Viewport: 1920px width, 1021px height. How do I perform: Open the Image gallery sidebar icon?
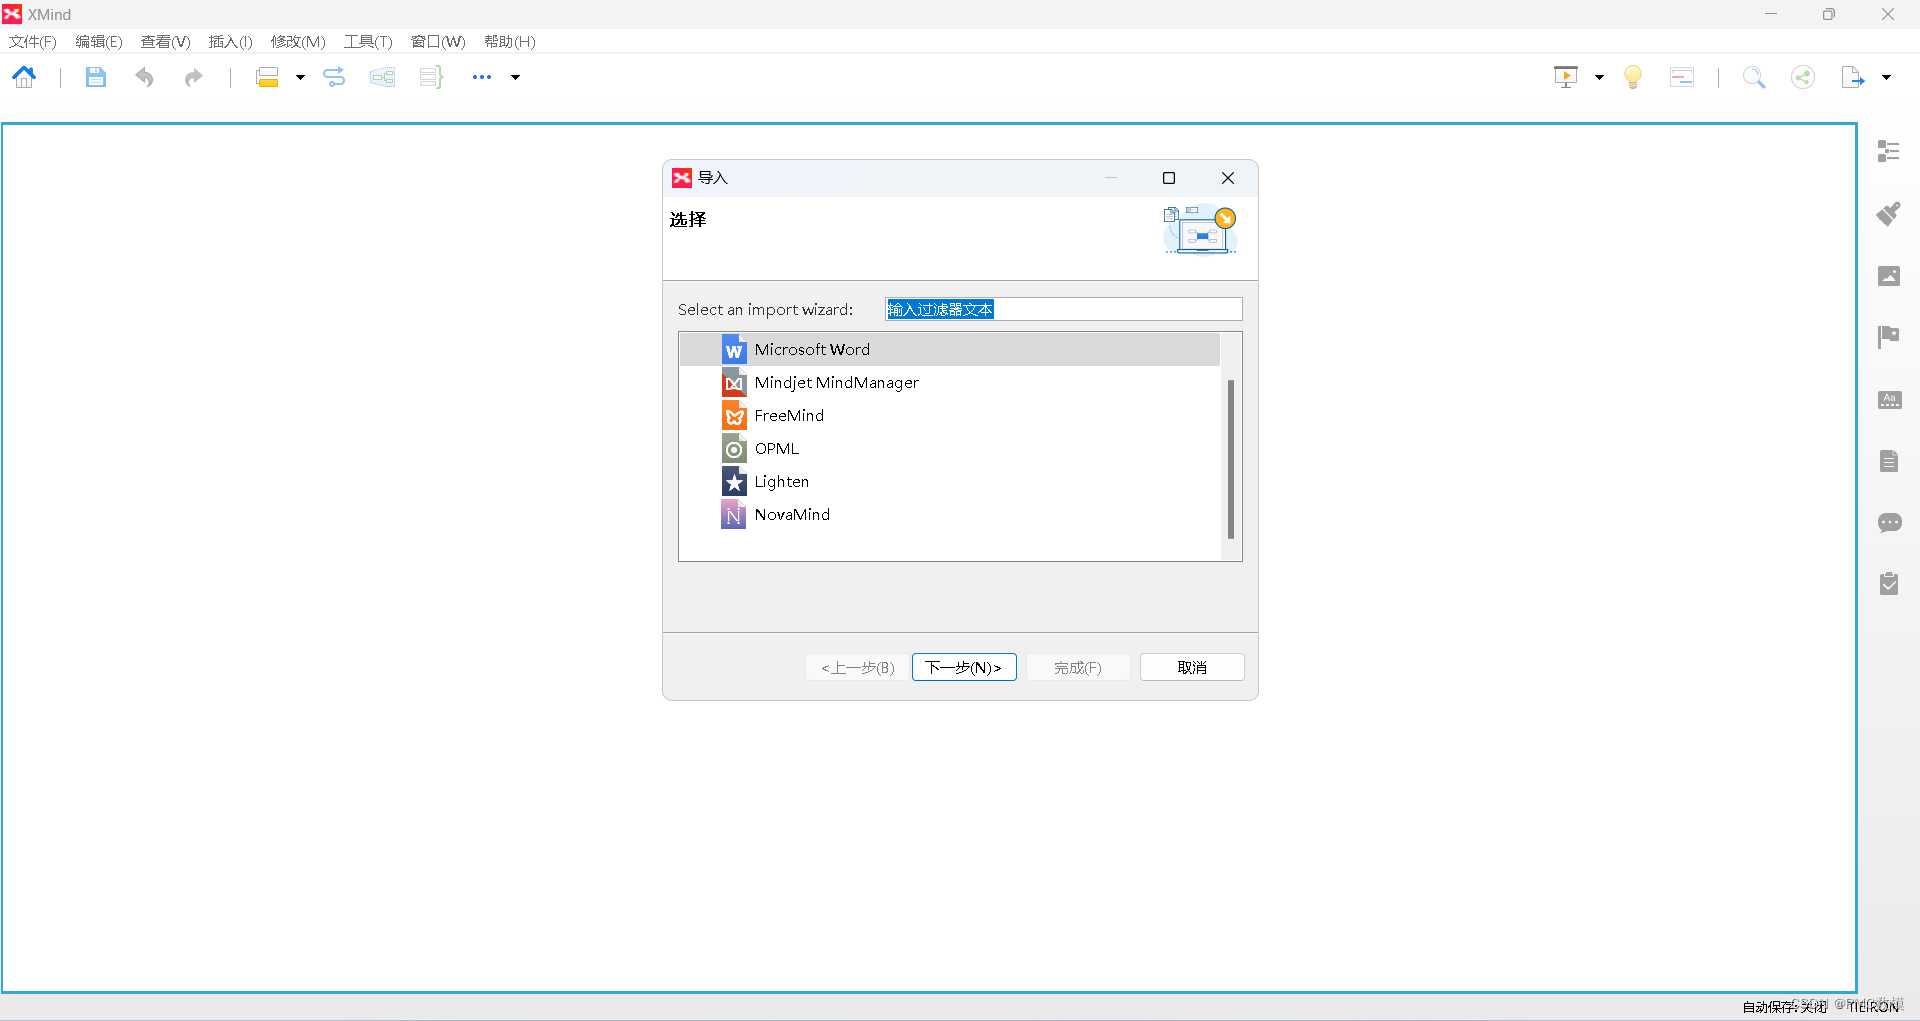[x=1889, y=275]
